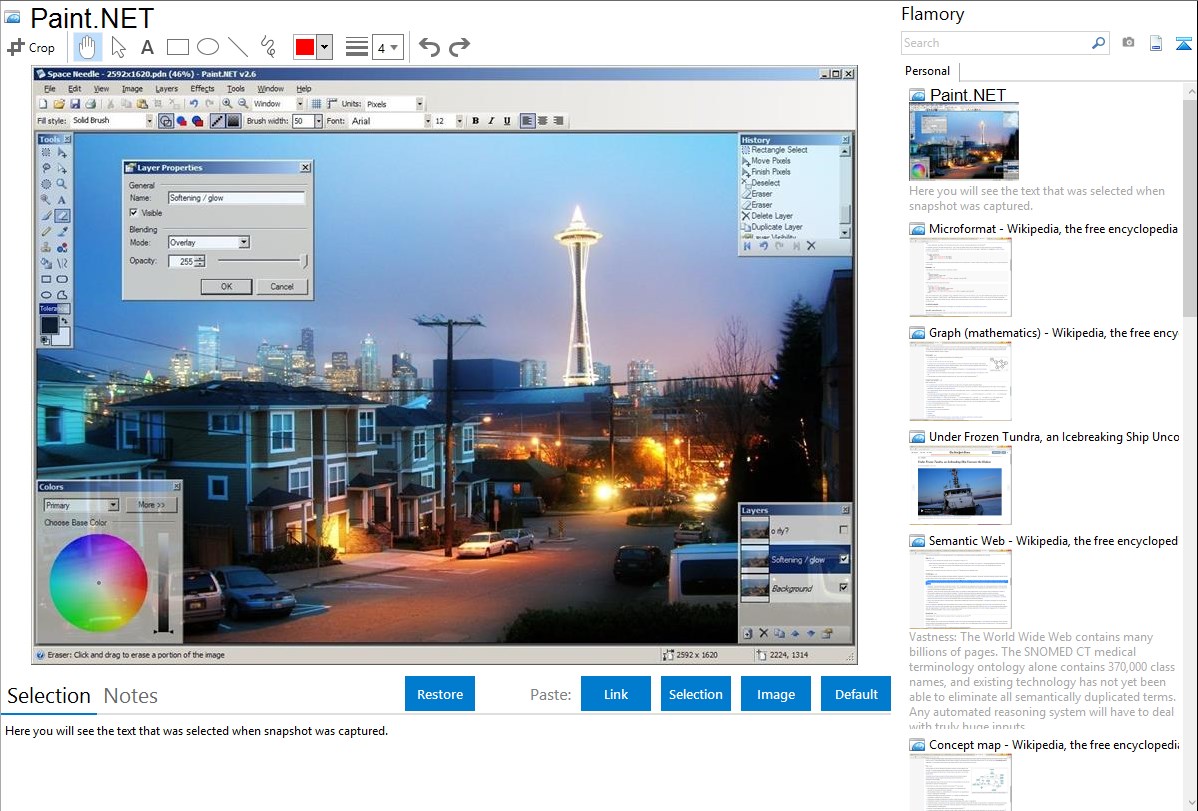This screenshot has height=811, width=1198.
Task: Click into the Flamory Search field
Action: coord(996,43)
